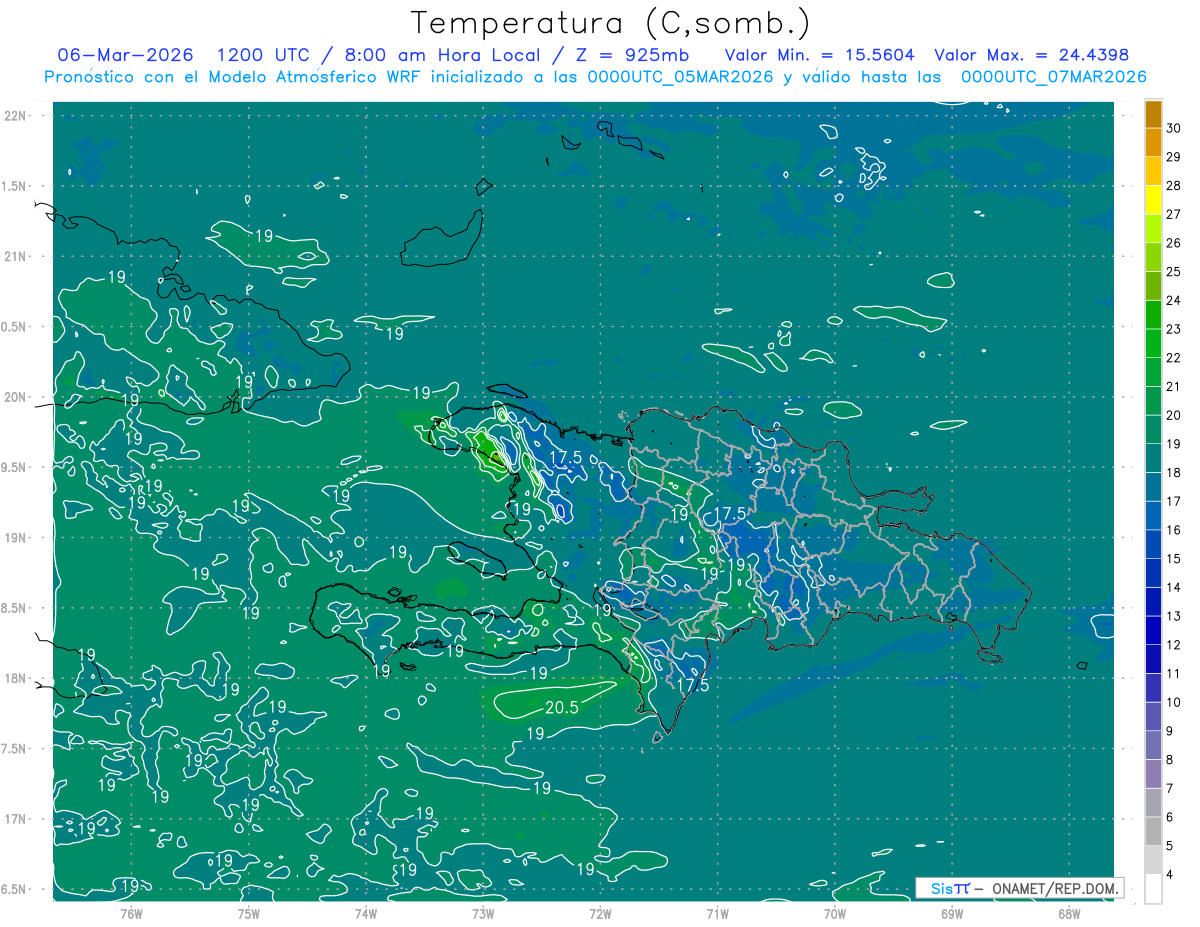
Task: Click the '73W' longitude axis label
Action: [x=483, y=913]
